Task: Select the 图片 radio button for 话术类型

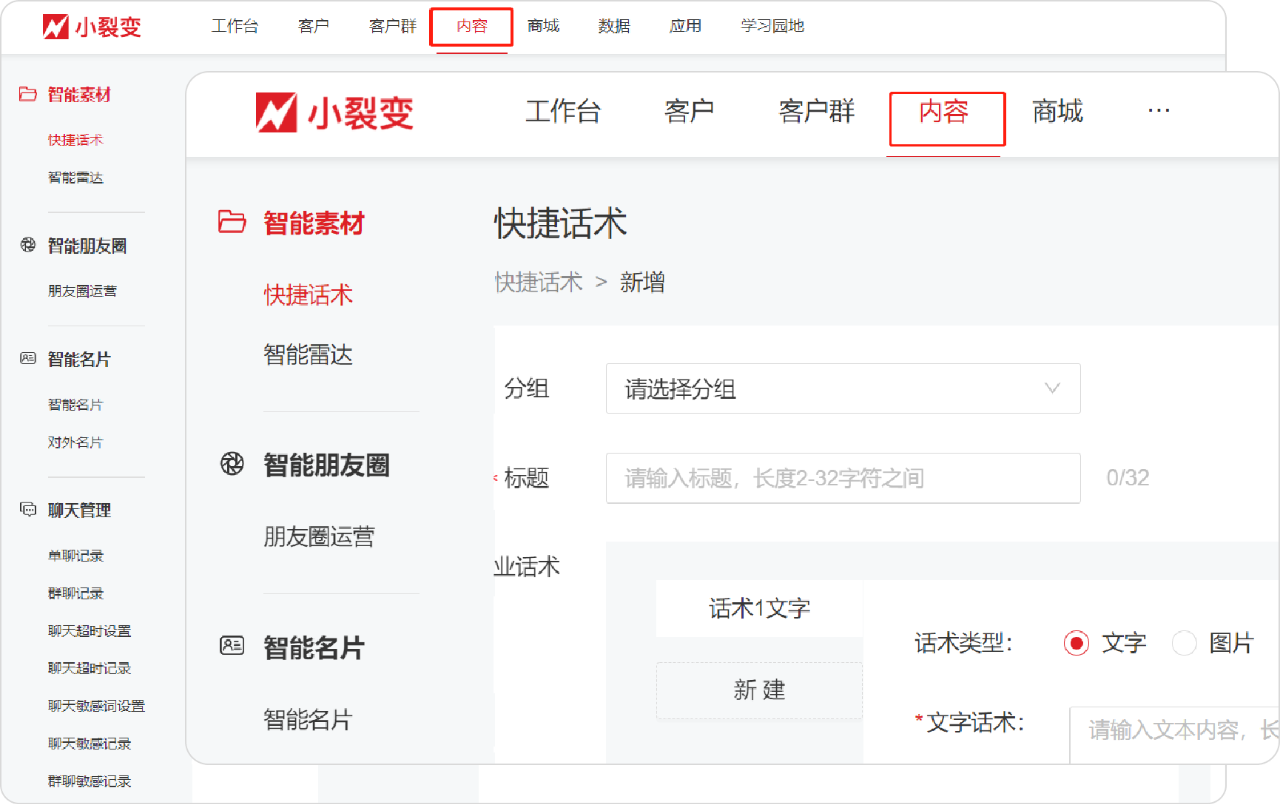Action: (1184, 643)
